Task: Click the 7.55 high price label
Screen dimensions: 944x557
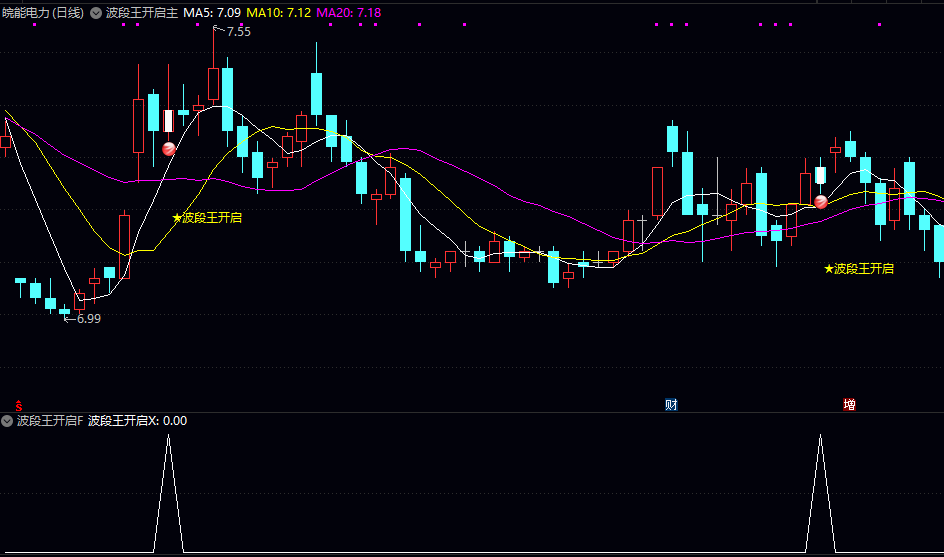Action: [238, 31]
